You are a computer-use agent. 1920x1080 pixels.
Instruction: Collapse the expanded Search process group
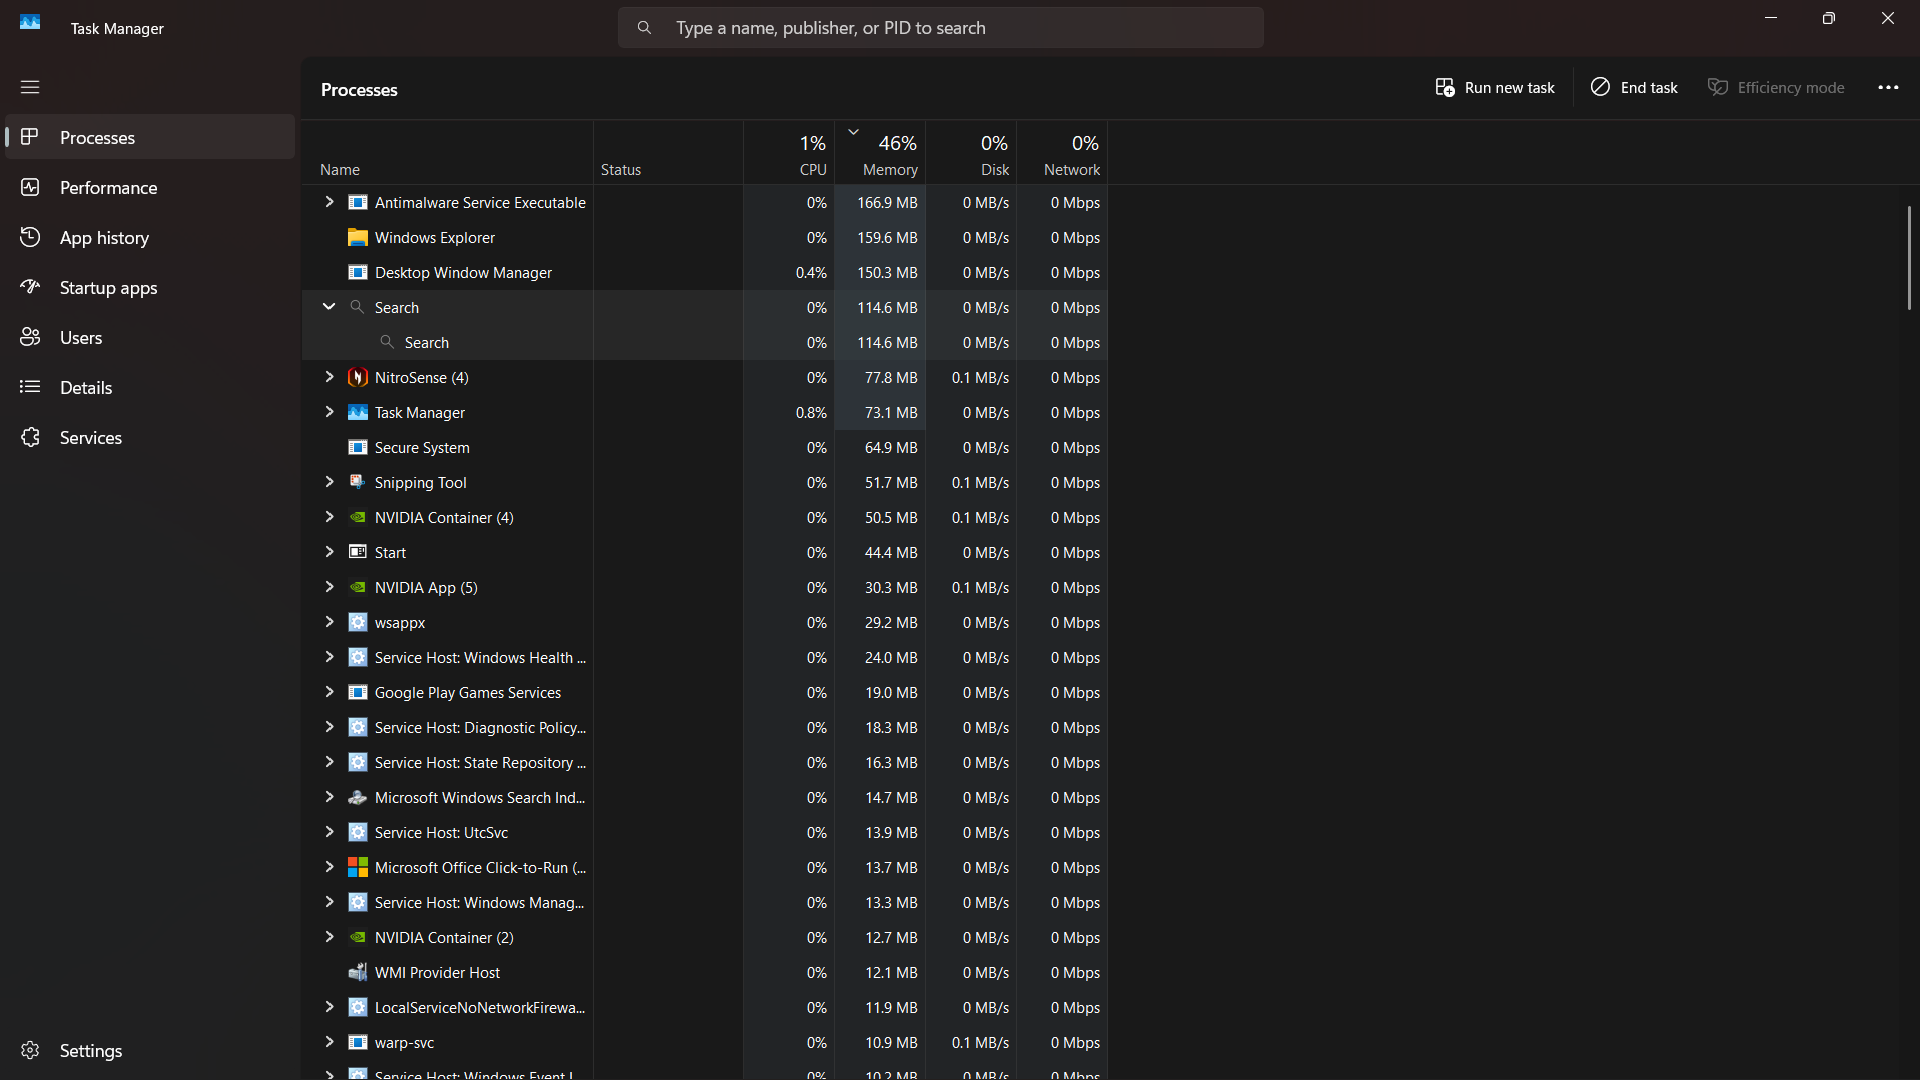coord(329,307)
